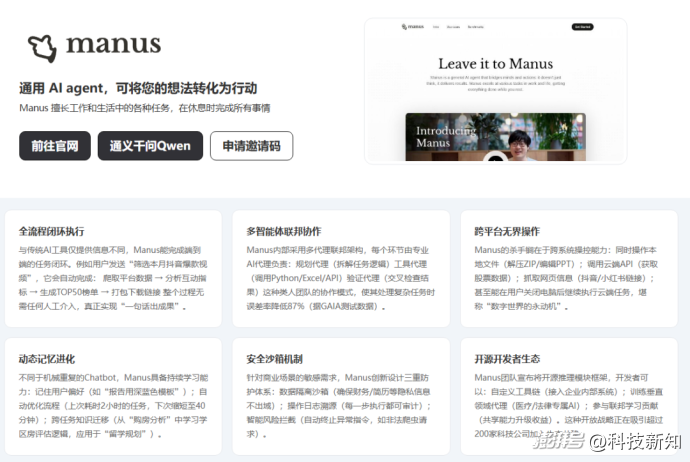Viewport: 690px width, 462px height.
Task: Select the 动态记忆进化 card title
Action: (47, 359)
